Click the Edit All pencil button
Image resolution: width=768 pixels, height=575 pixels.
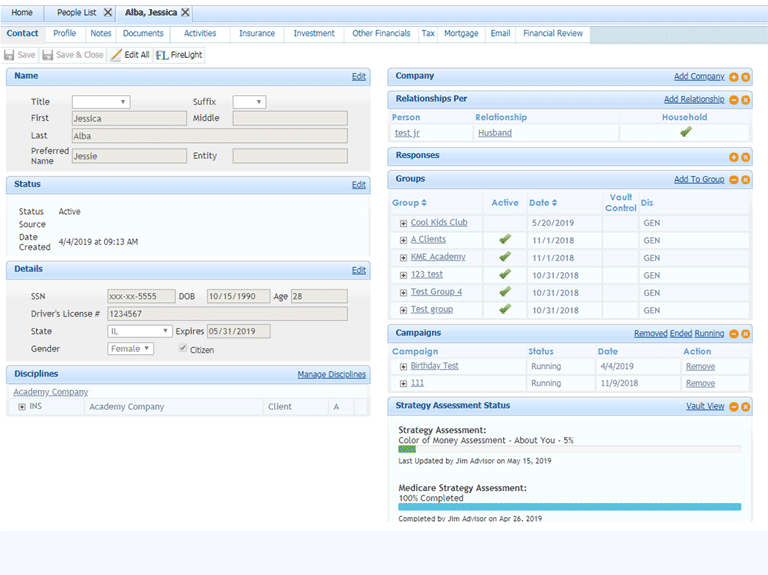(x=130, y=55)
